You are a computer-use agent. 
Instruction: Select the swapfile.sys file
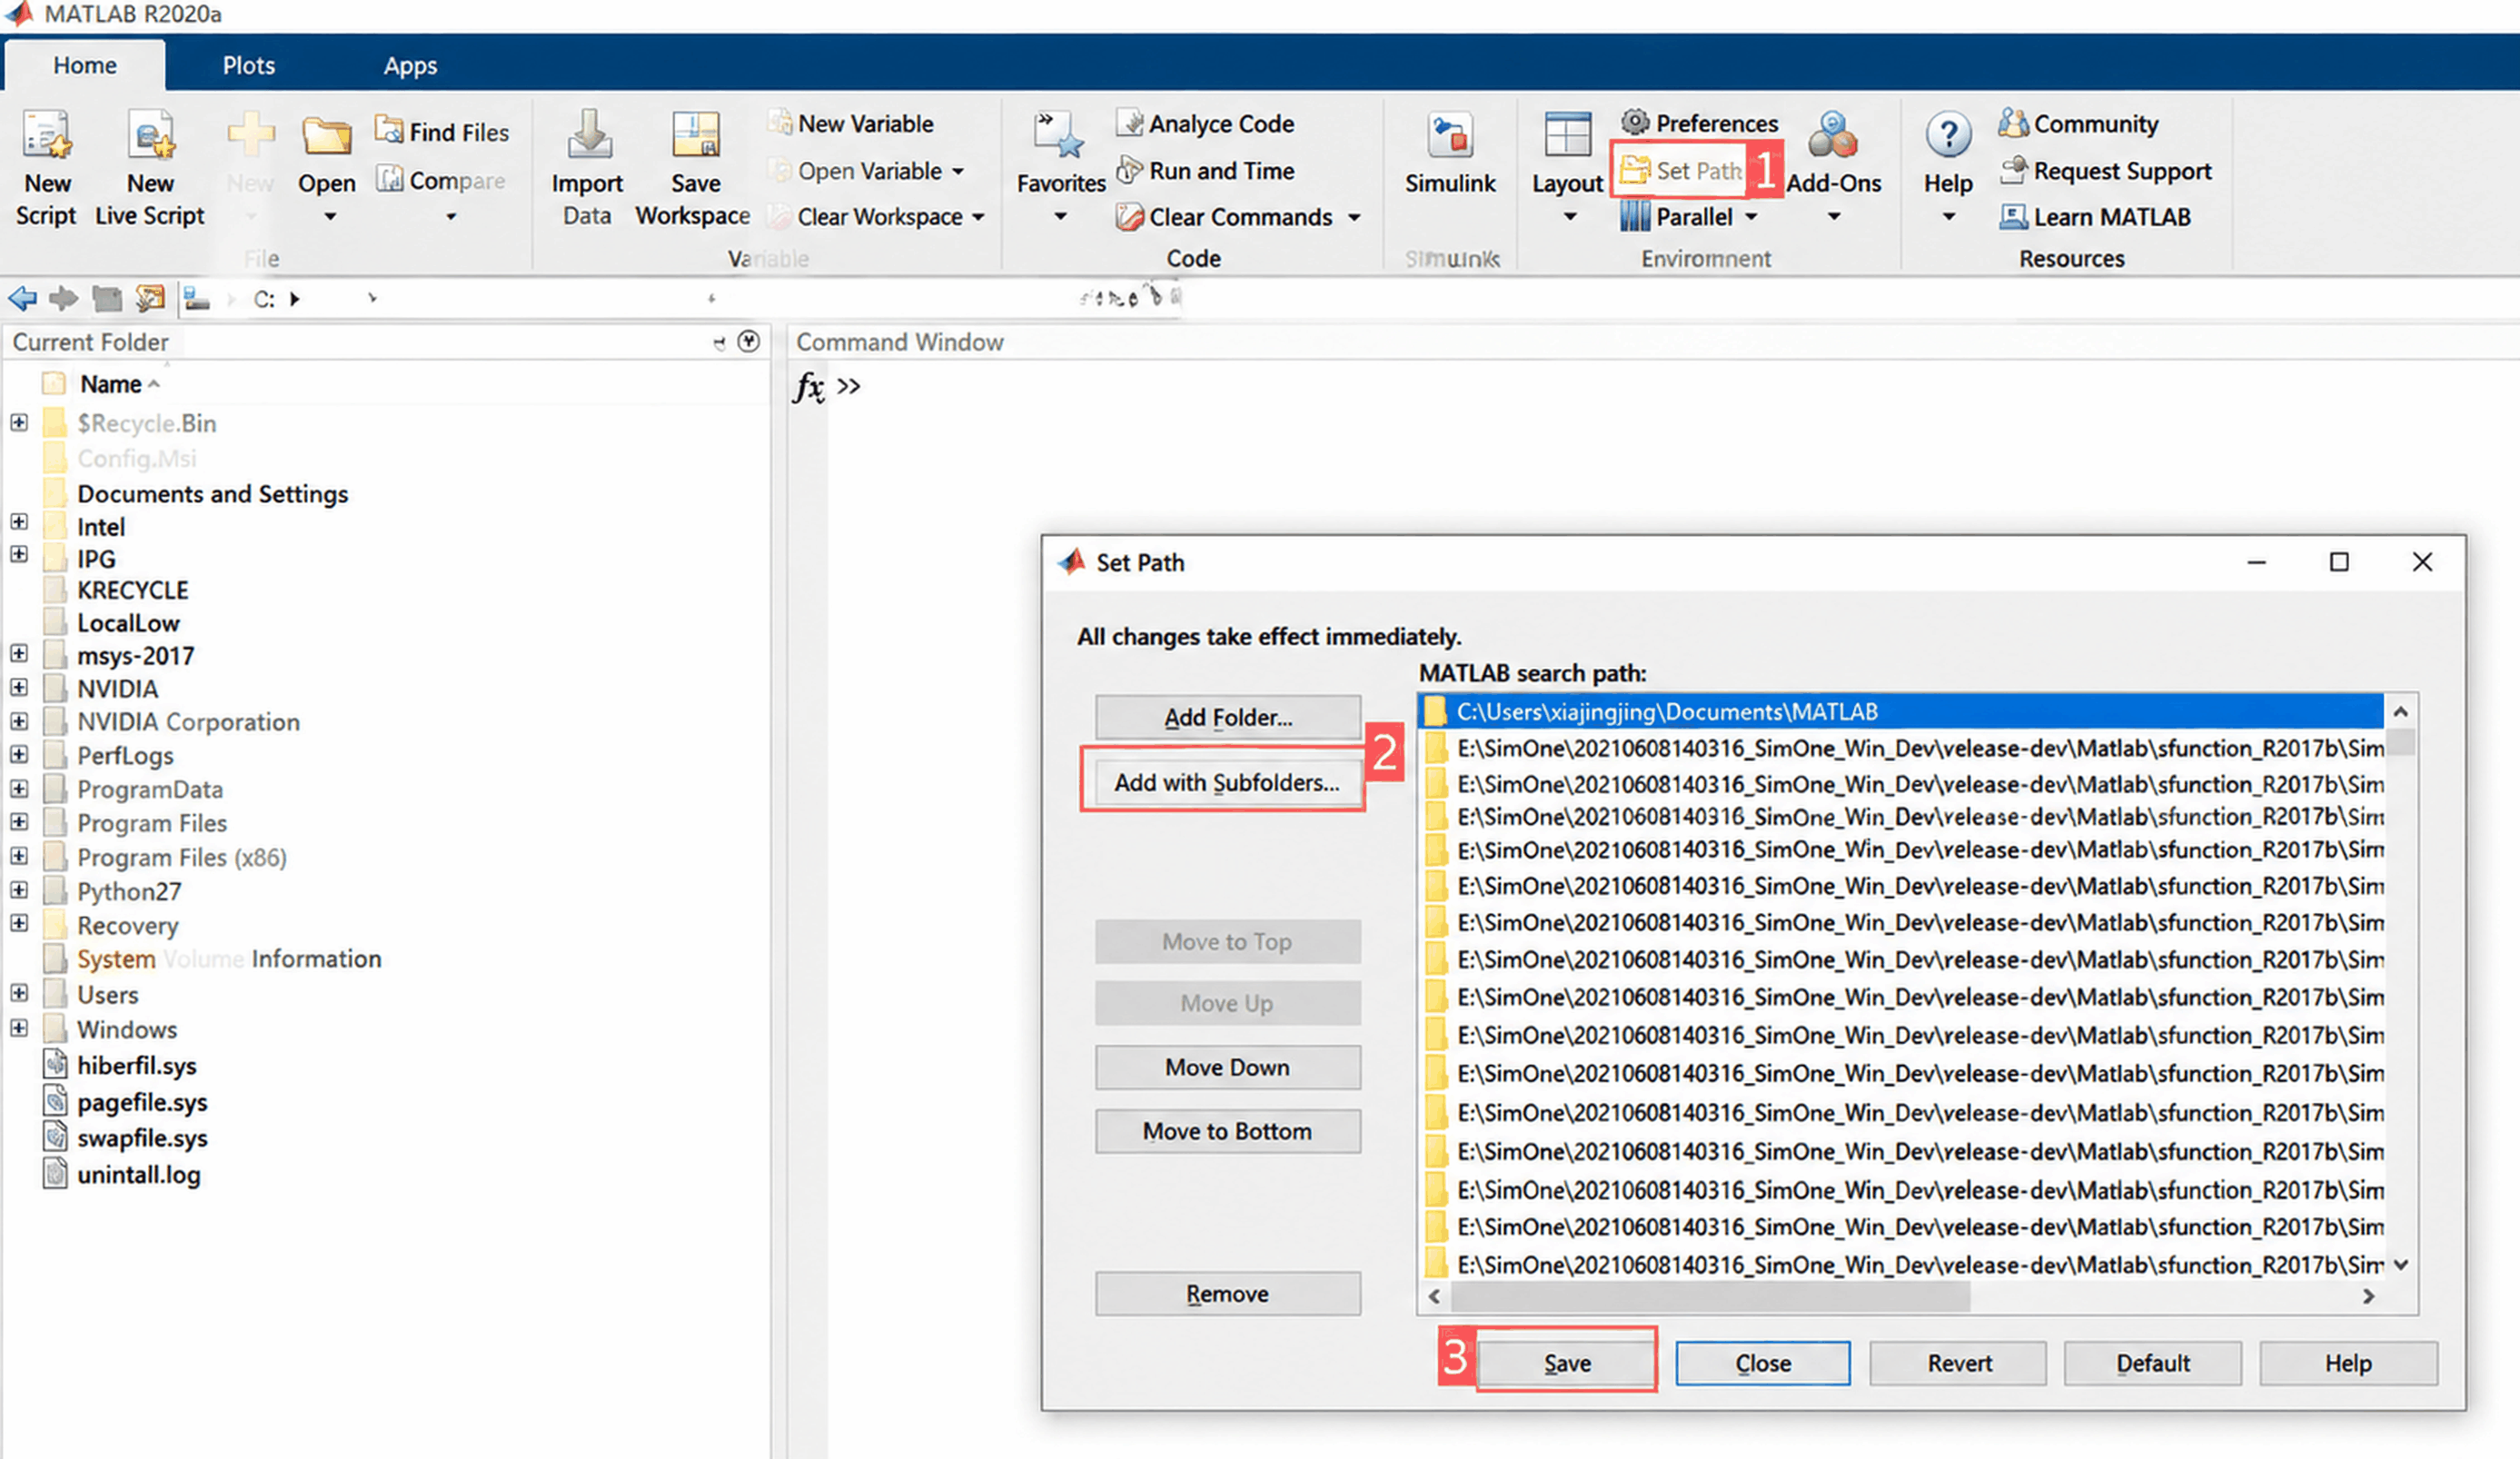(x=142, y=1137)
